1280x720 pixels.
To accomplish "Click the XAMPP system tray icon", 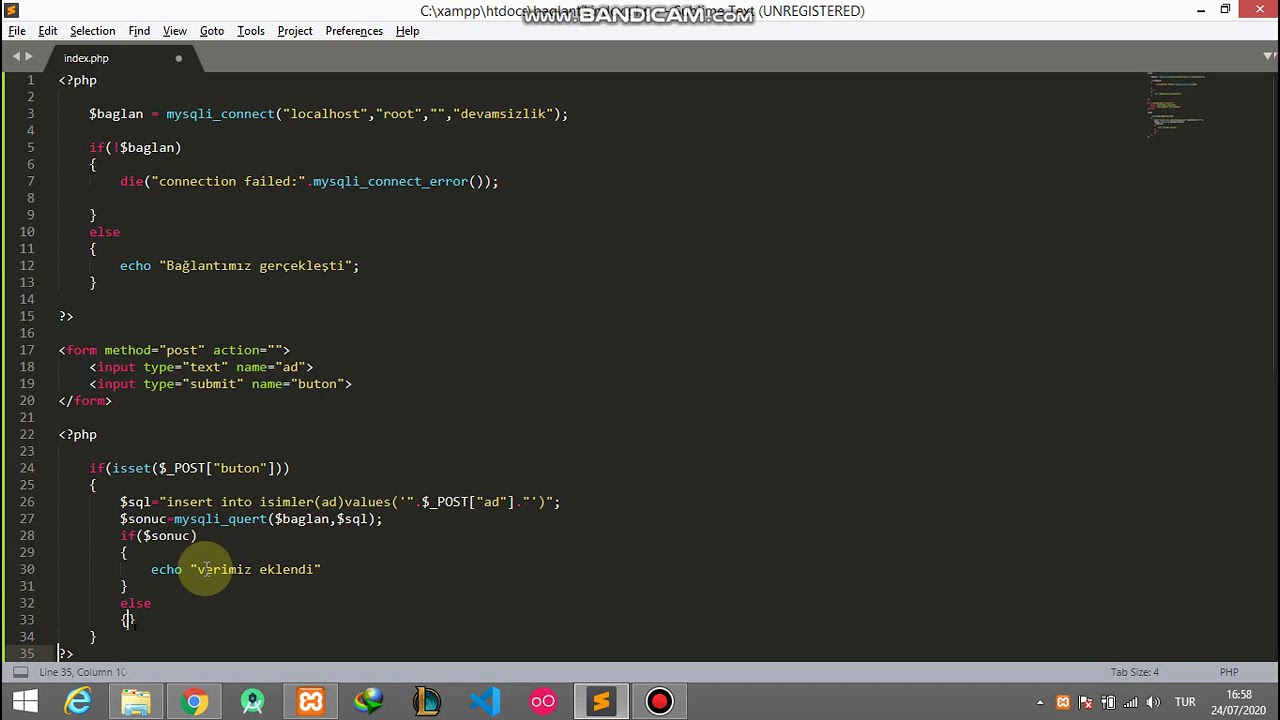I will (1063, 702).
